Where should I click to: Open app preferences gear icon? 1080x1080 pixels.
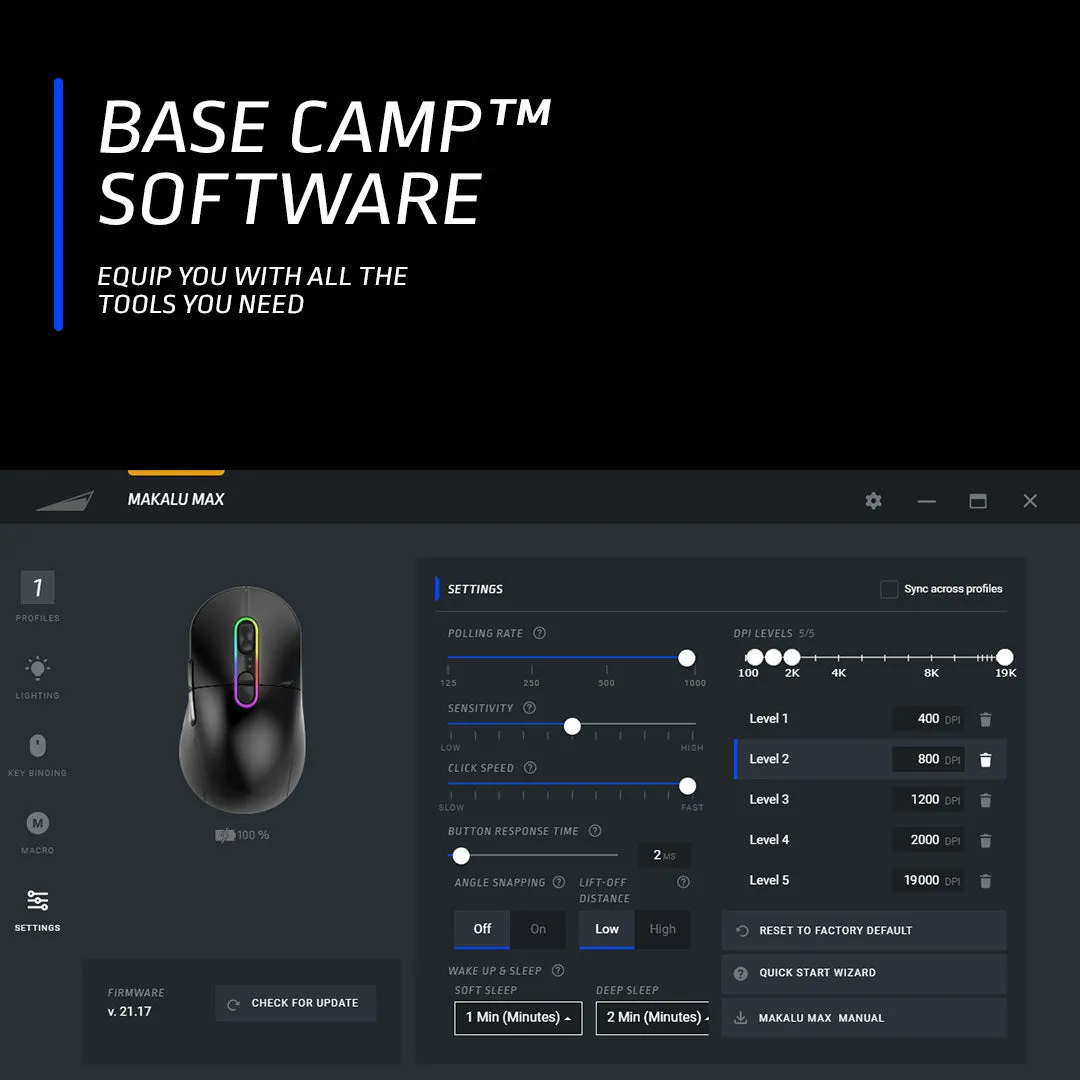click(873, 501)
